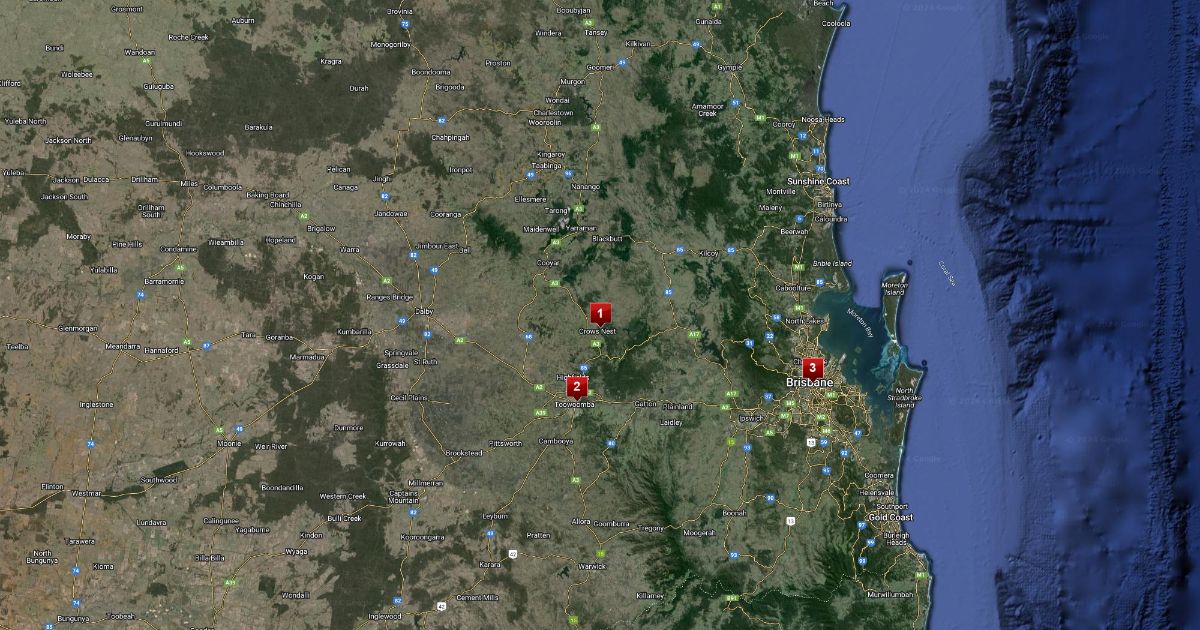Click the Murwillumbah label
This screenshot has height=630, width=1200.
(891, 594)
